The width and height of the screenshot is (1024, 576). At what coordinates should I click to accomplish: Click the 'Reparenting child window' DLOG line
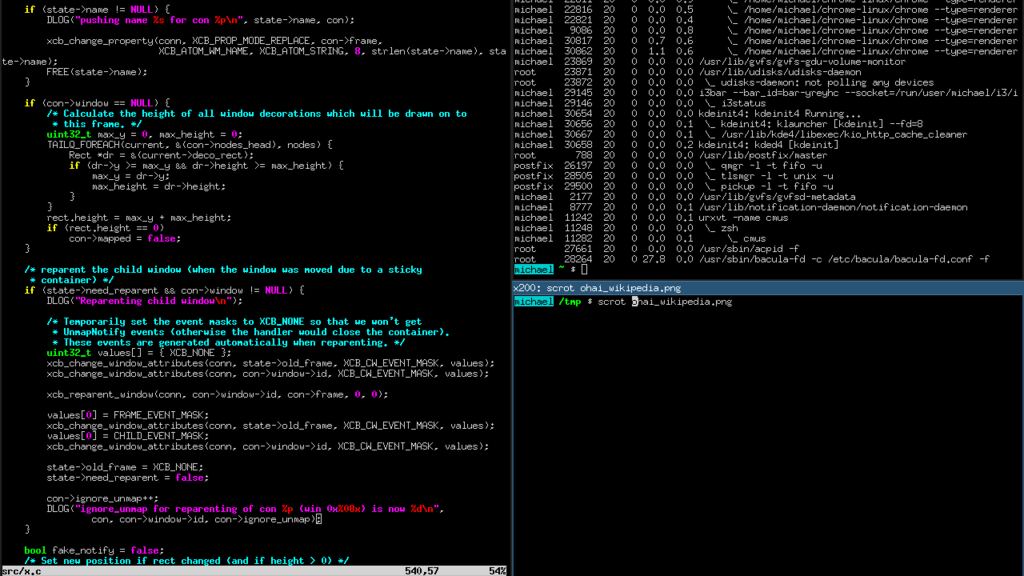pos(144,301)
